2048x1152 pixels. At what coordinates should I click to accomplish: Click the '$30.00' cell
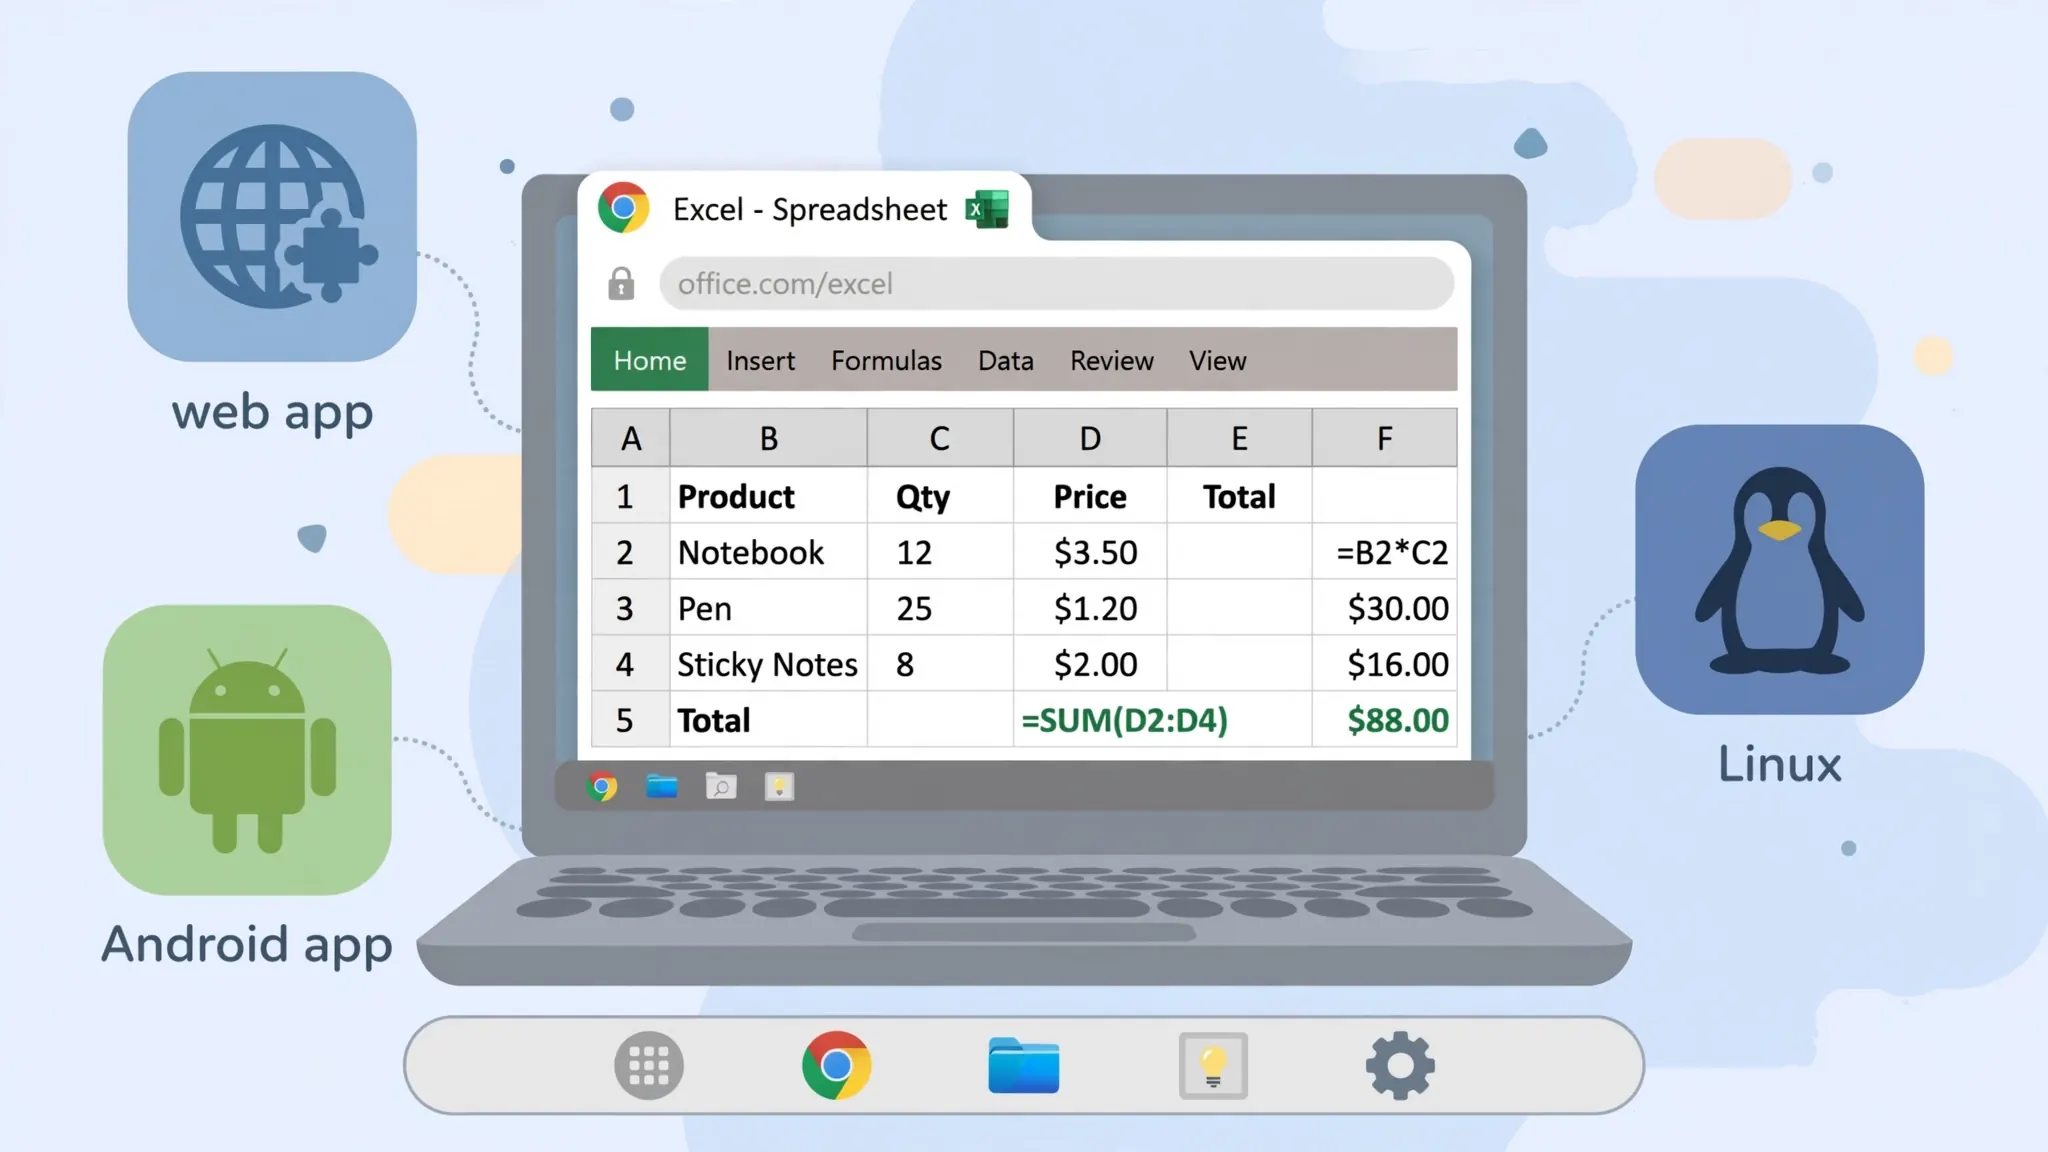coord(1385,608)
